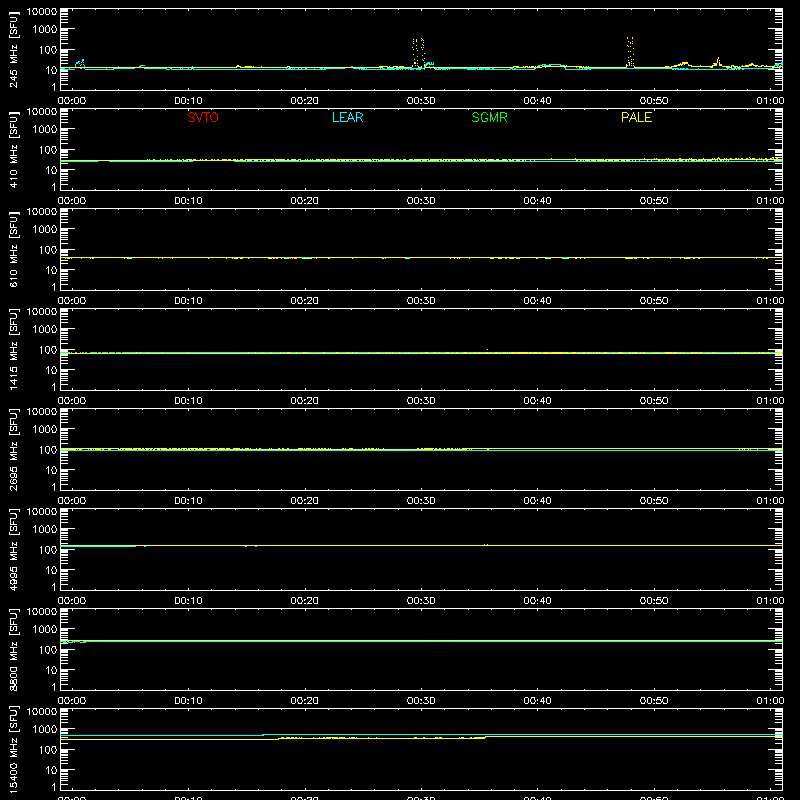800x800 pixels.
Task: Click 01:00 time label under 4995 MHz panel
Action: tap(770, 601)
